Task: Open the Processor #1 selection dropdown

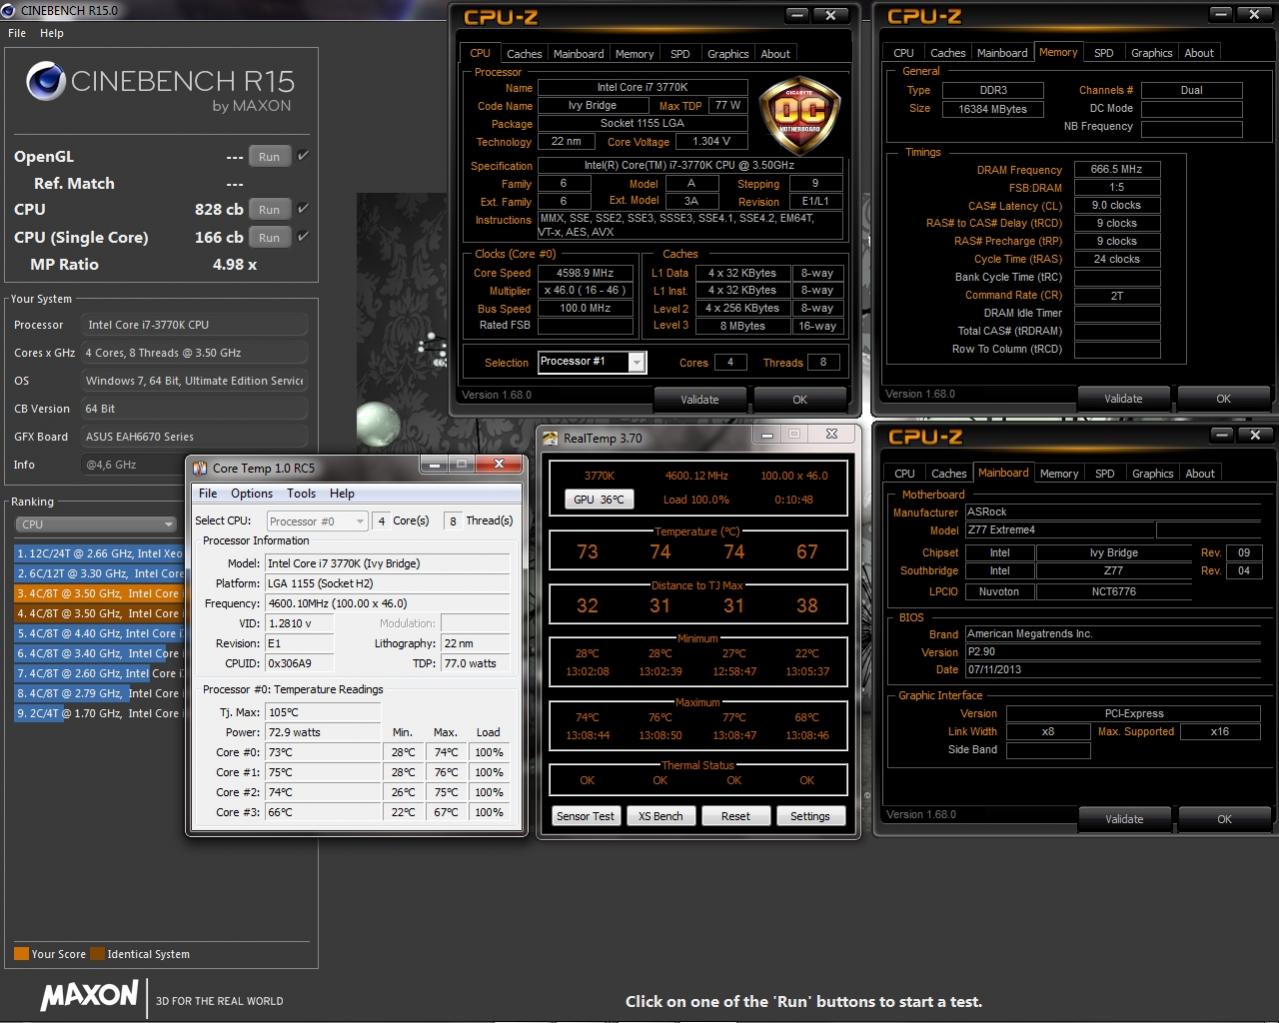Action: click(592, 362)
